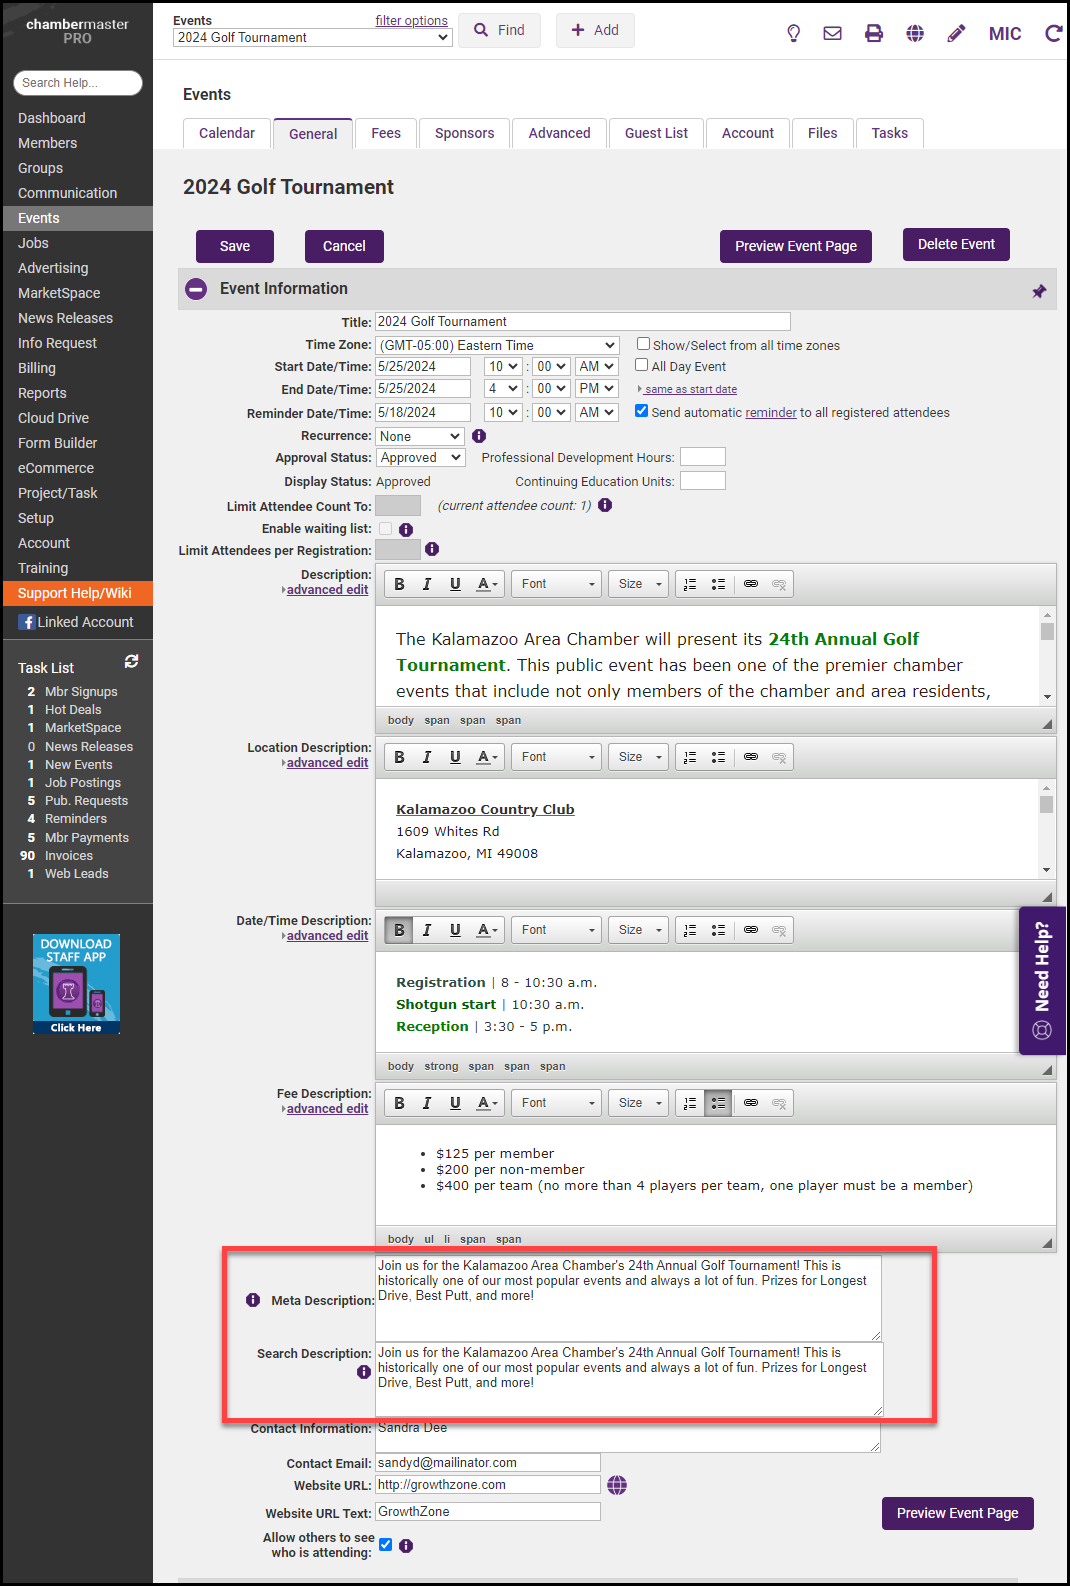Click the Search Help input field
1070x1586 pixels.
[x=78, y=83]
